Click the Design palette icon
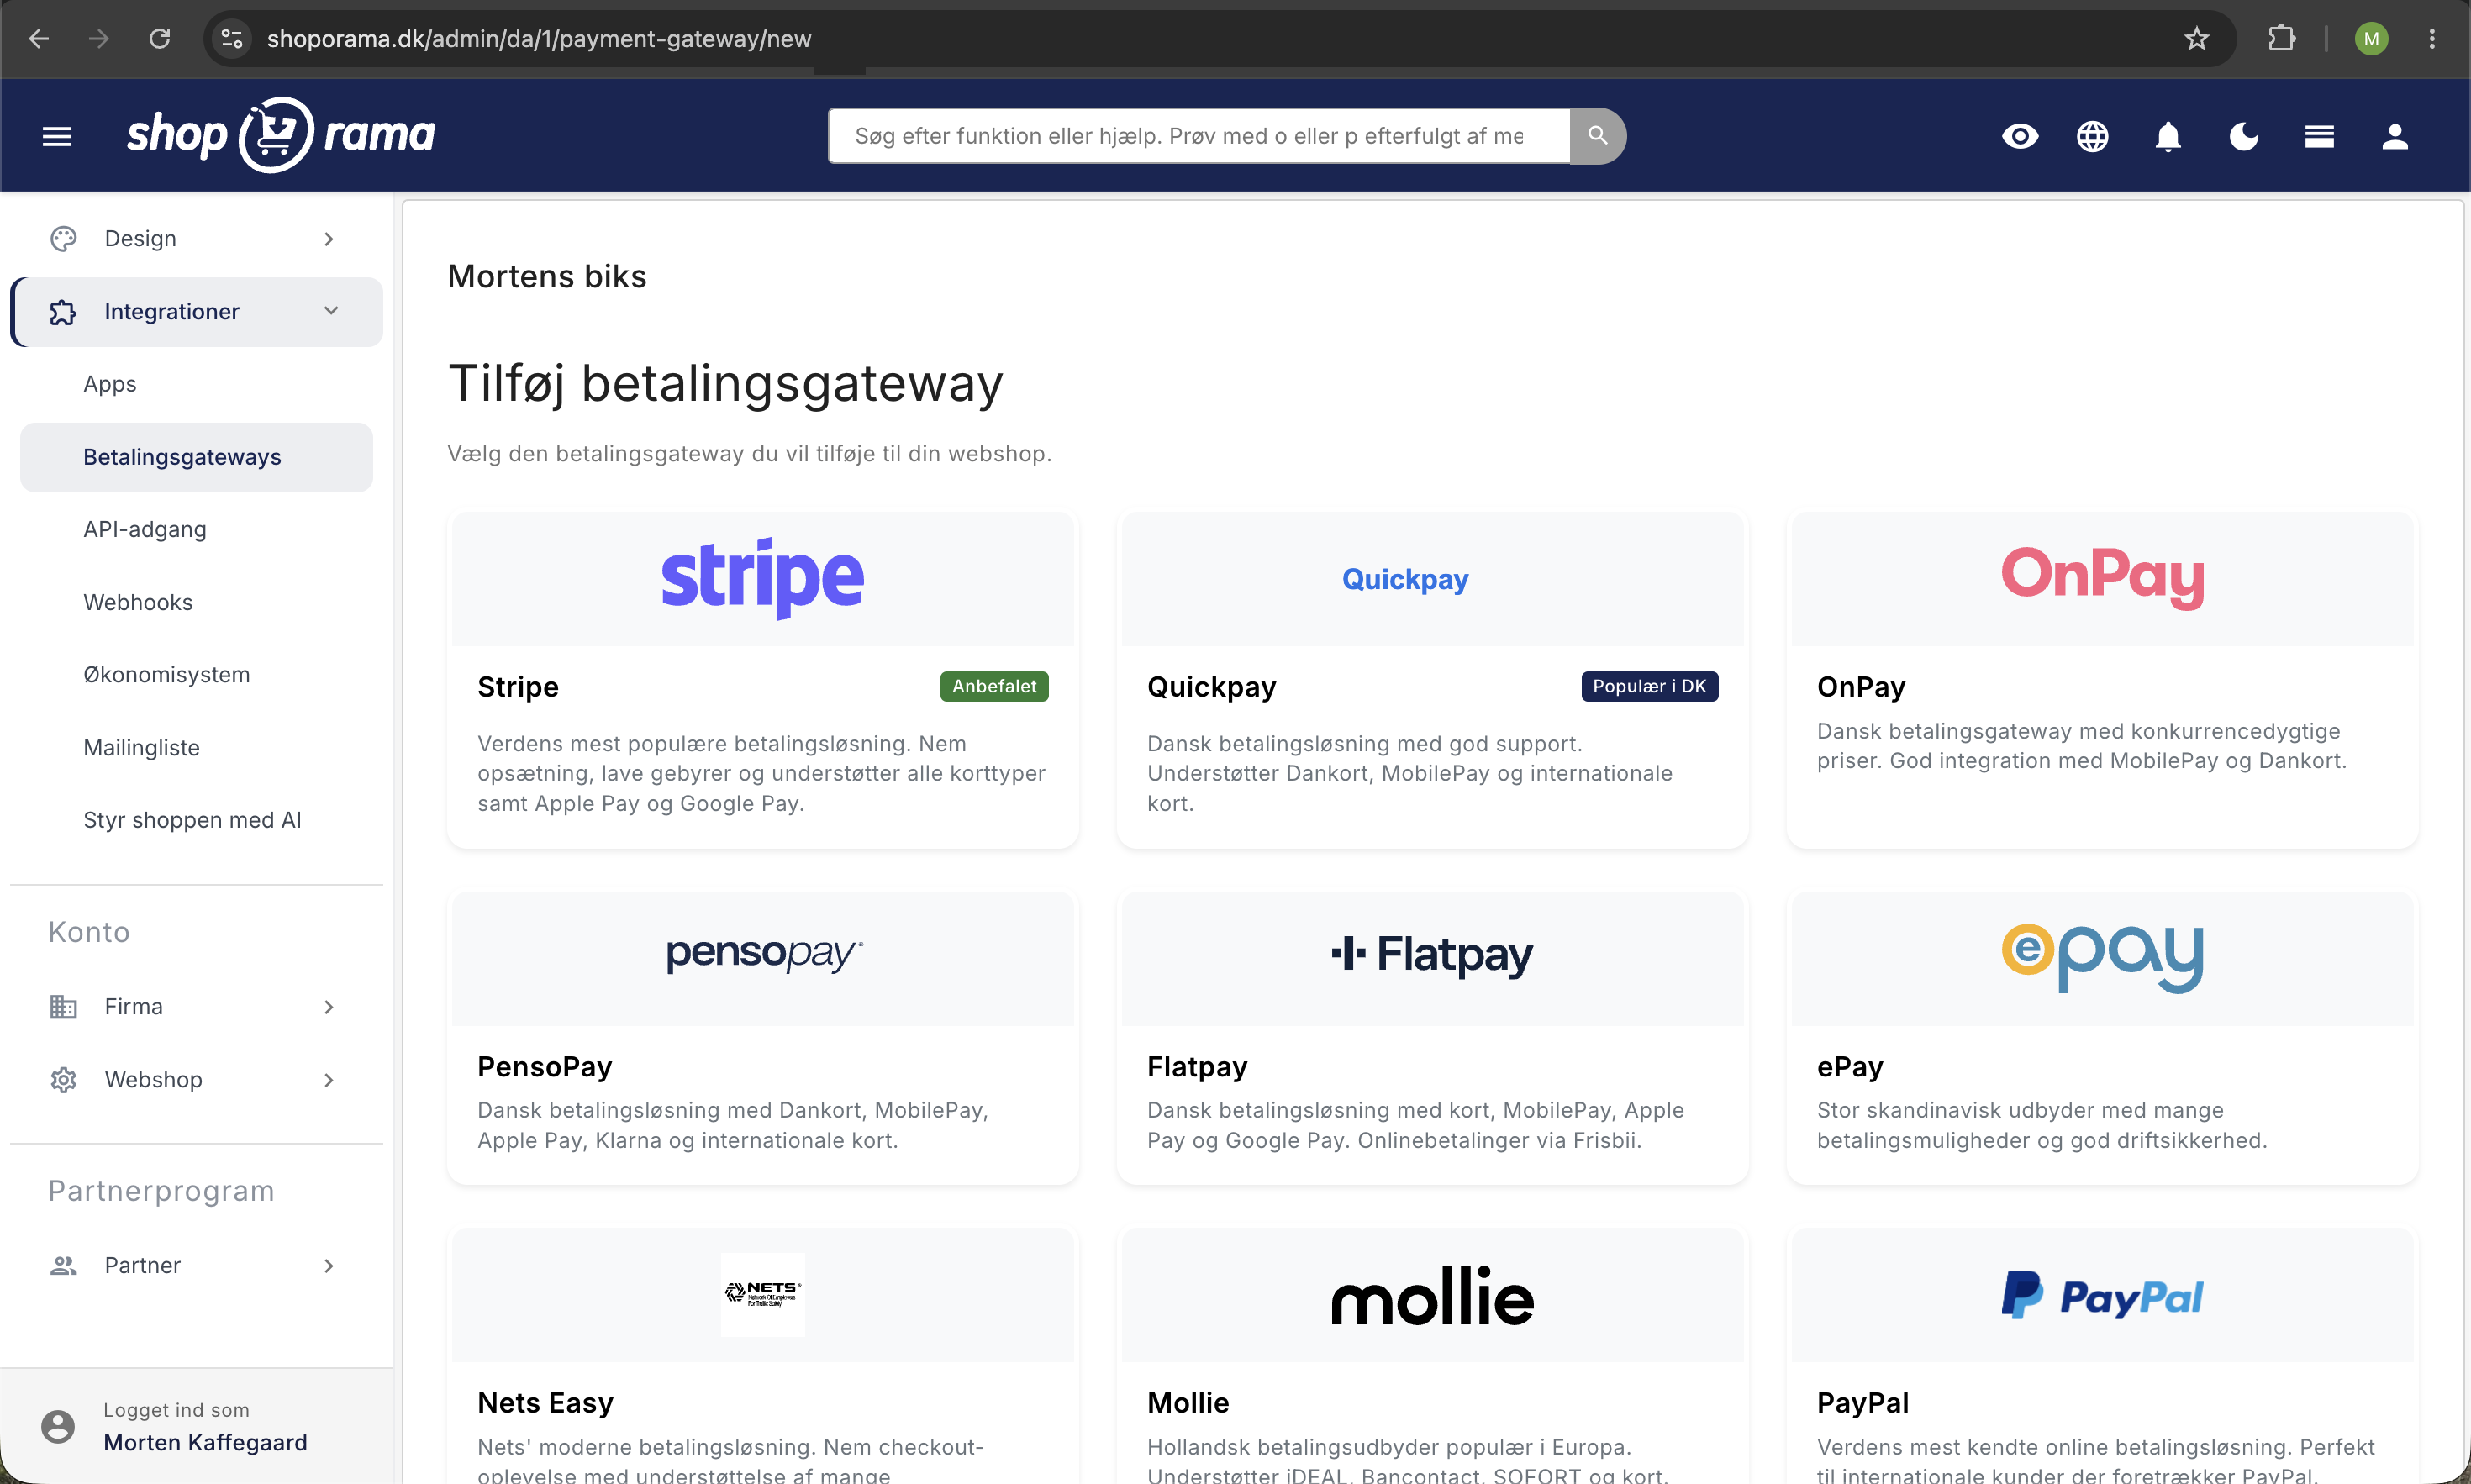Image resolution: width=2471 pixels, height=1484 pixels. (x=63, y=238)
